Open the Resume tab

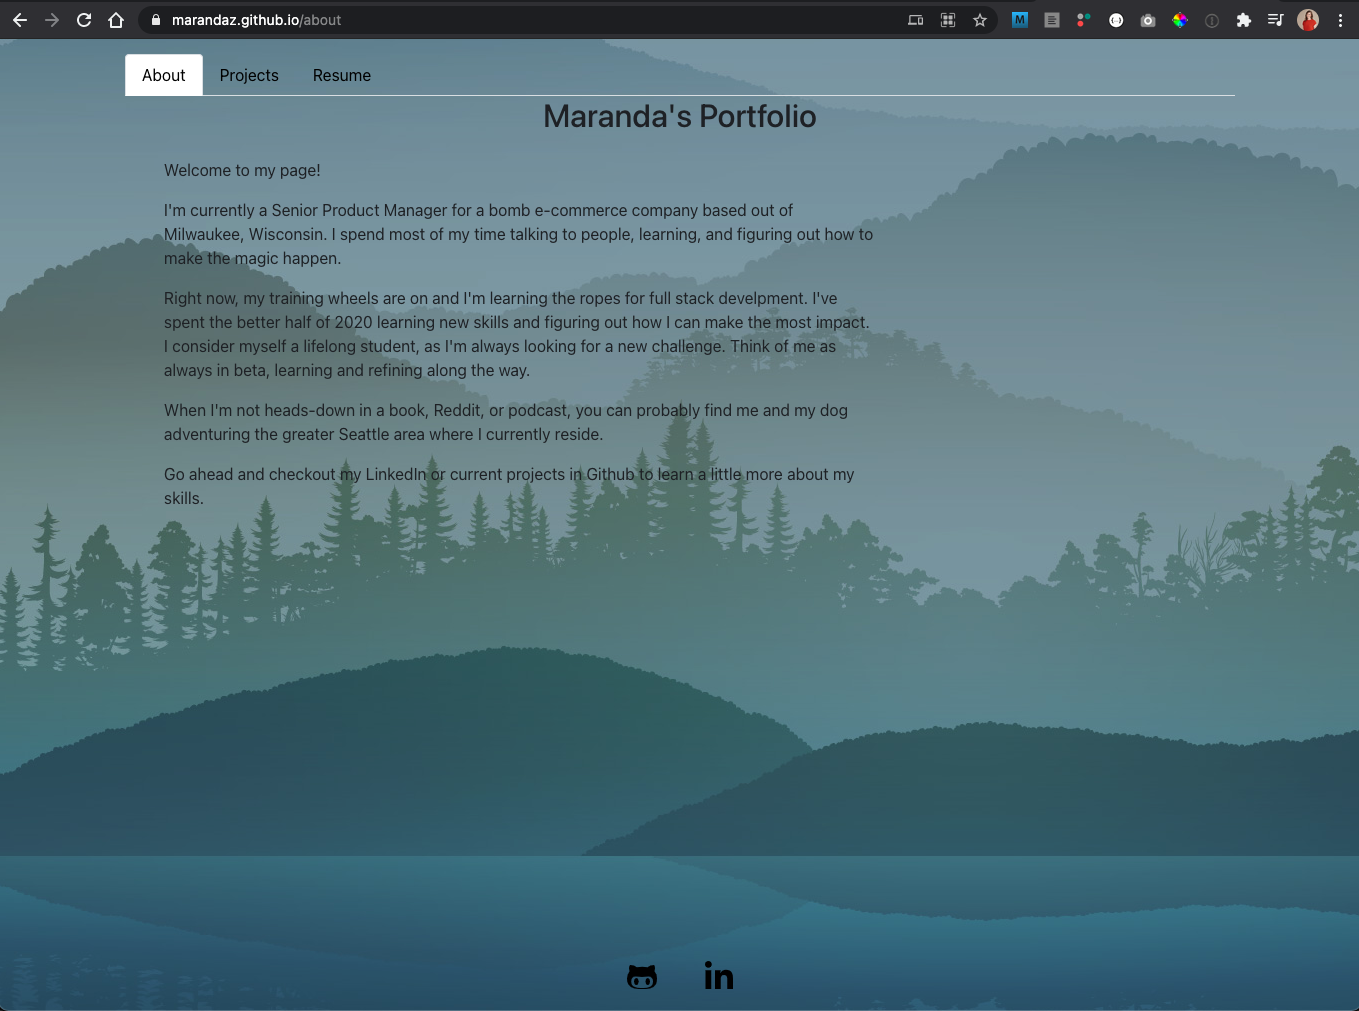tap(341, 75)
